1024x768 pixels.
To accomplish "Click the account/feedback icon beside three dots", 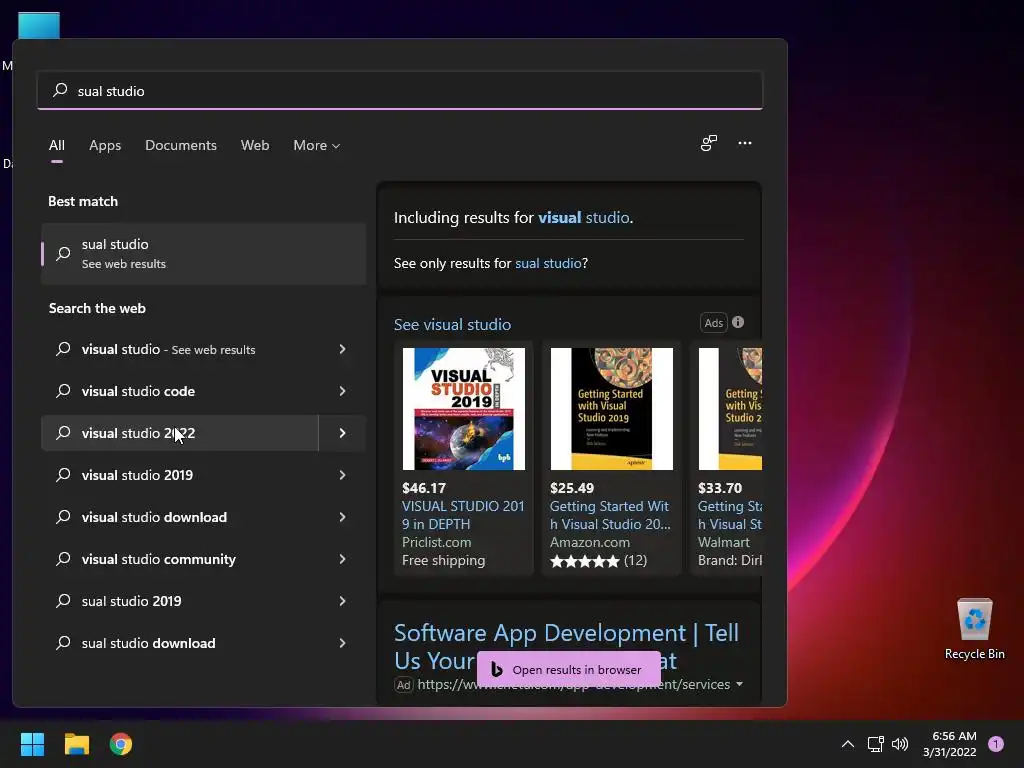I will (709, 143).
